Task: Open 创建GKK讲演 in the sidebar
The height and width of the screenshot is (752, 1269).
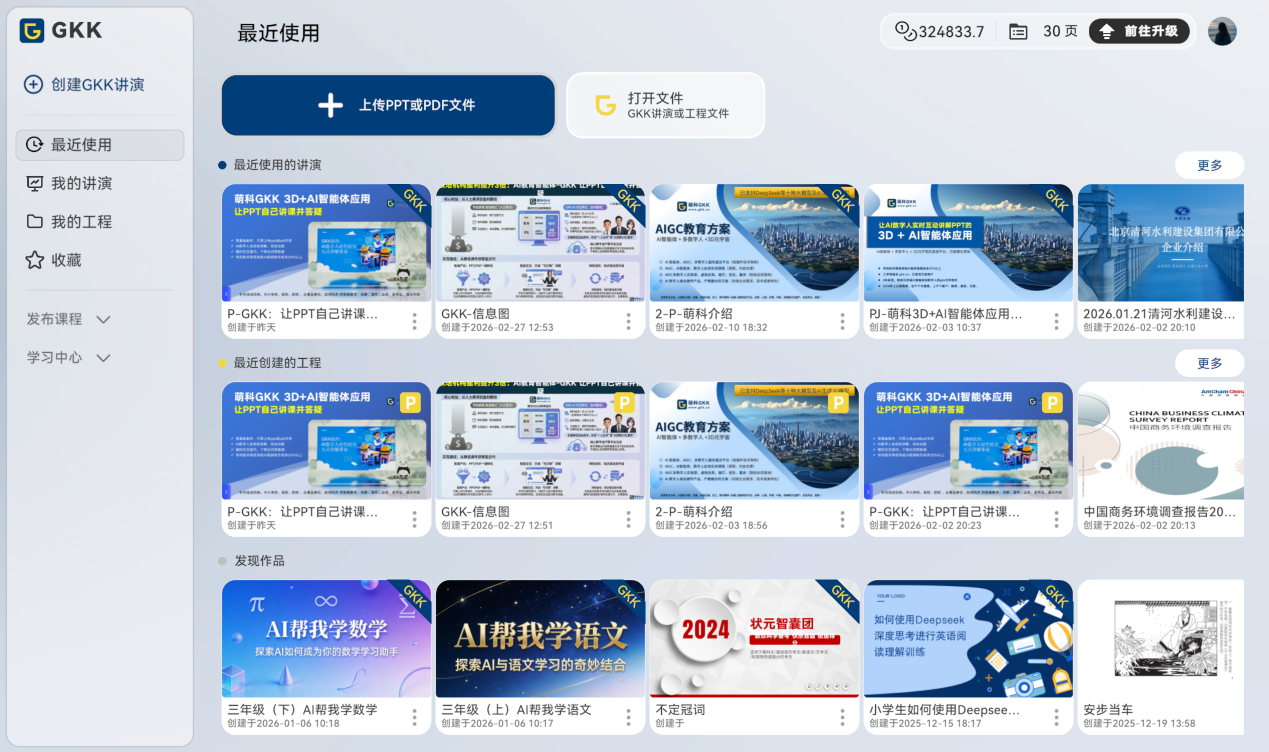Action: 85,84
